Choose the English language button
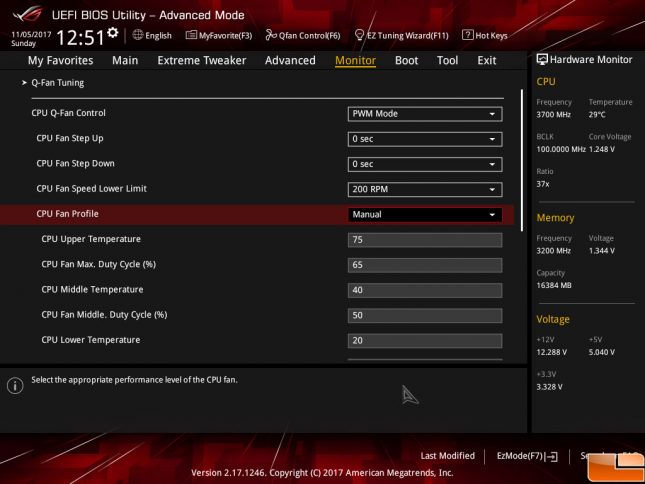Image resolution: width=645 pixels, height=484 pixels. [152, 35]
